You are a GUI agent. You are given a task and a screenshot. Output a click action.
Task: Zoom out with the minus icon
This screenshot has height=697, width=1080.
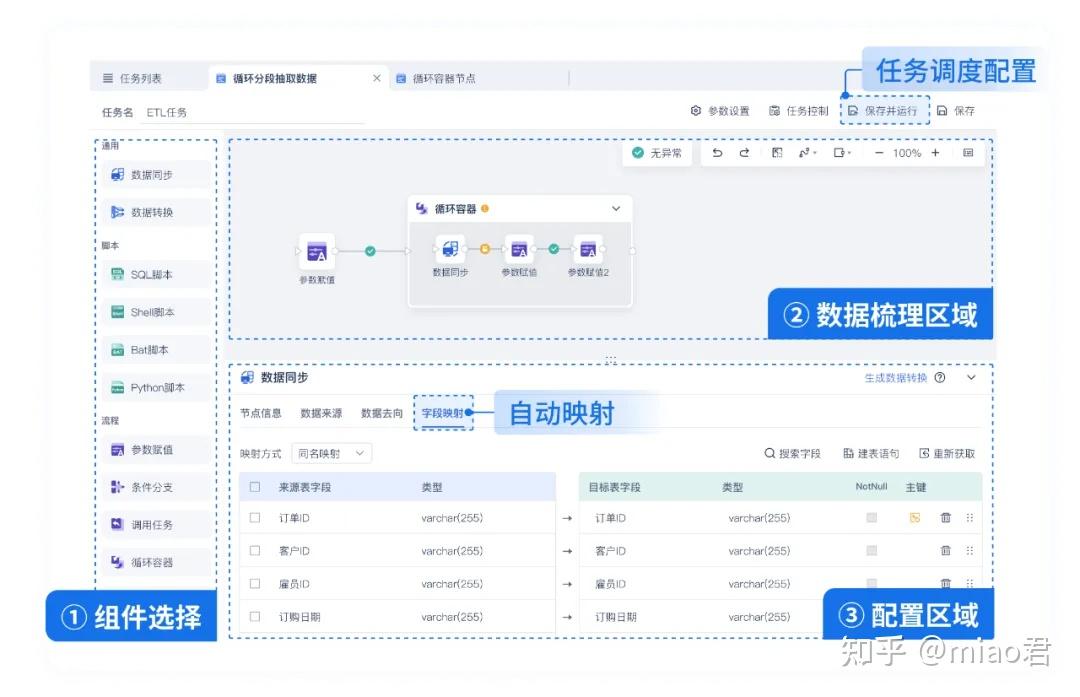(879, 153)
